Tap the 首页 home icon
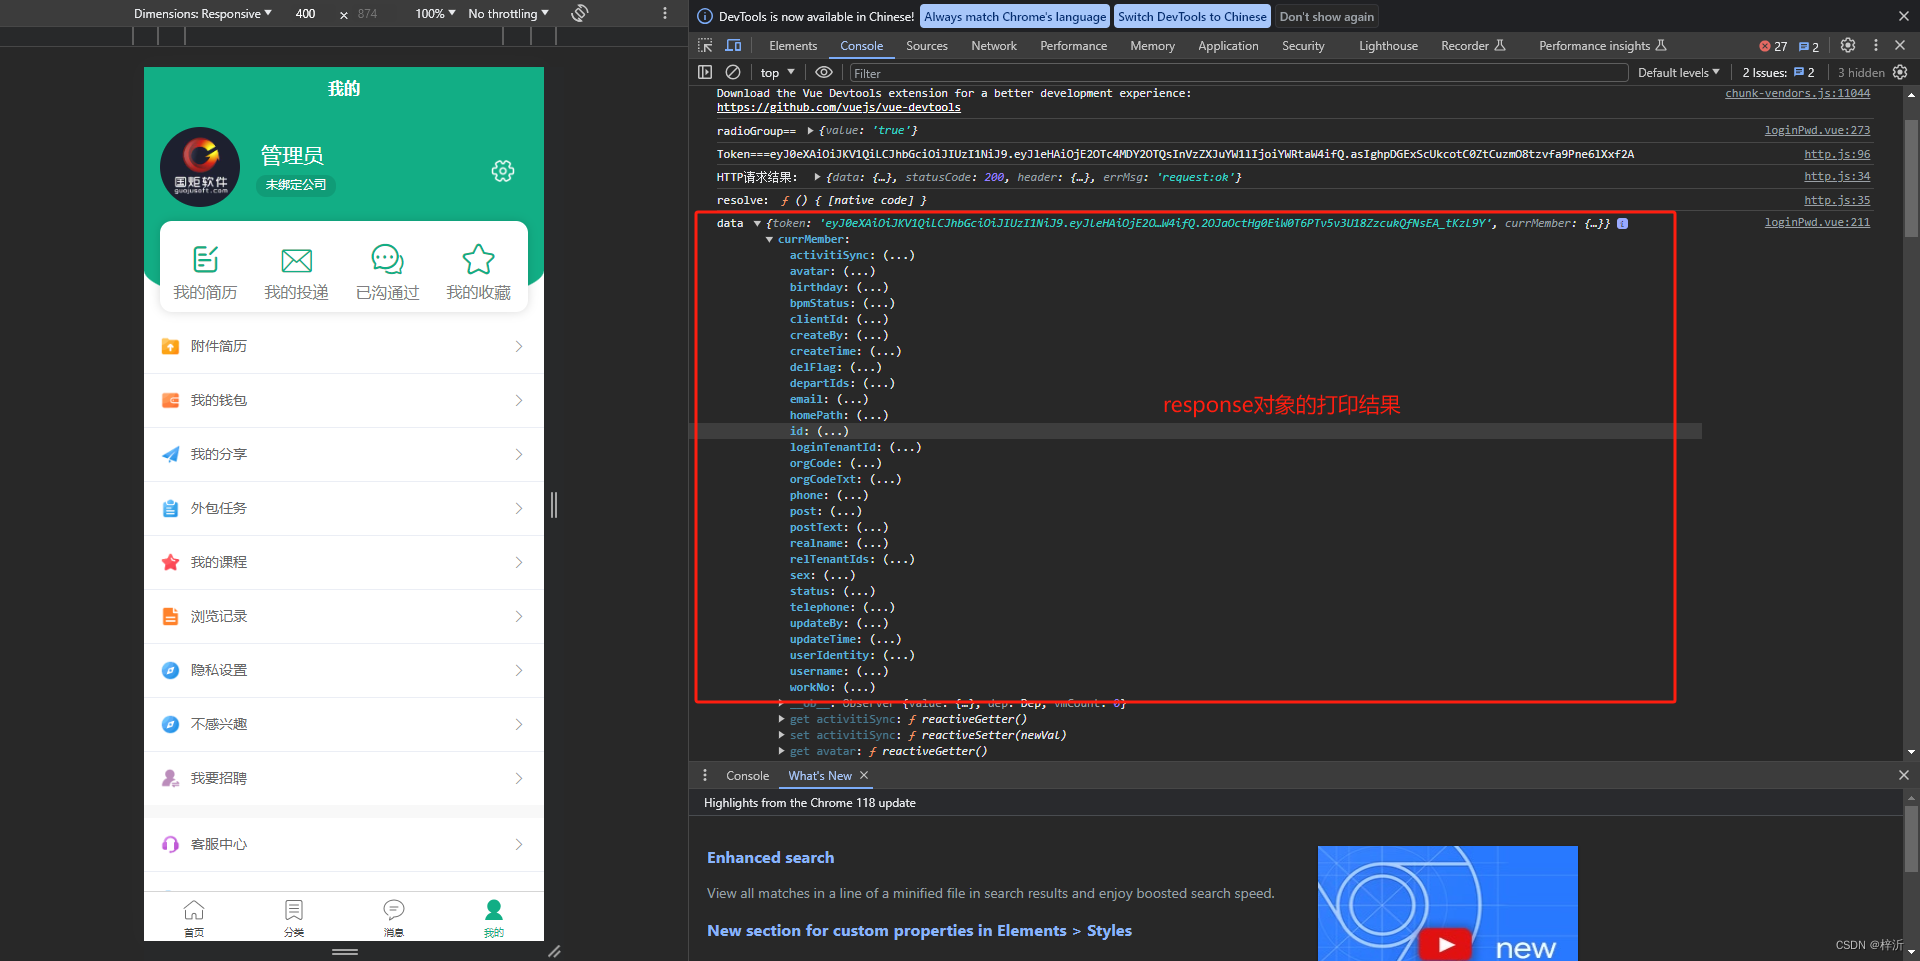Viewport: 1920px width, 961px height. (194, 910)
